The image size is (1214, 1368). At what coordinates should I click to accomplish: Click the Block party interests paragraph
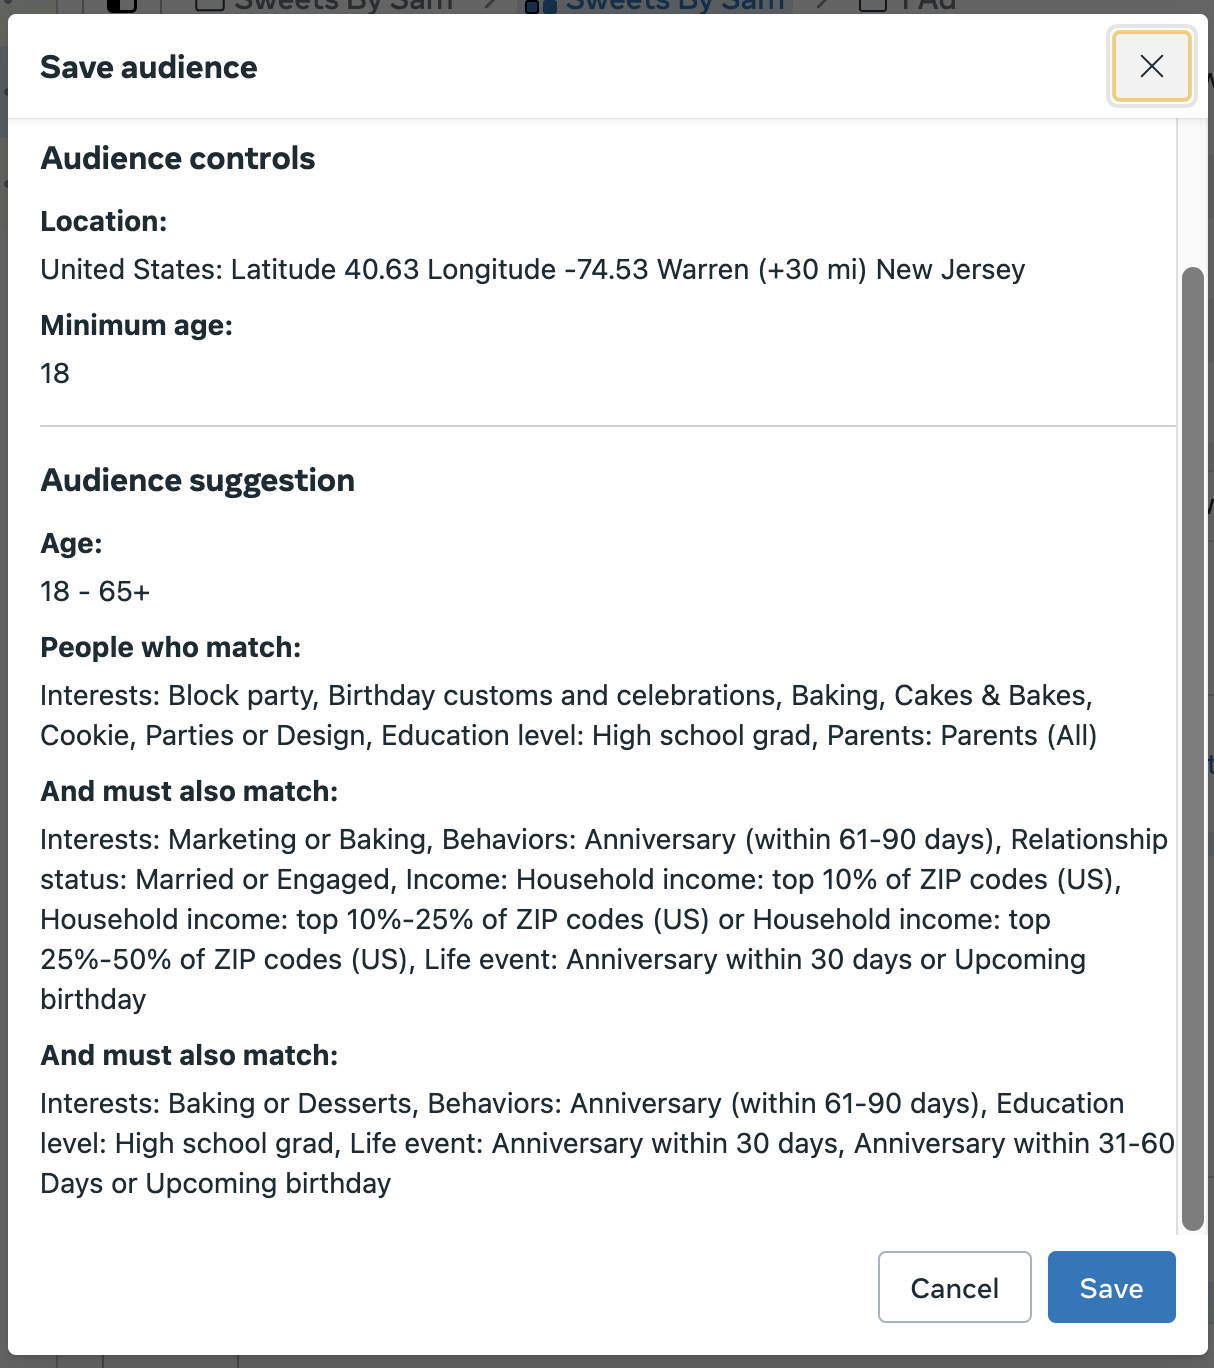[568, 715]
